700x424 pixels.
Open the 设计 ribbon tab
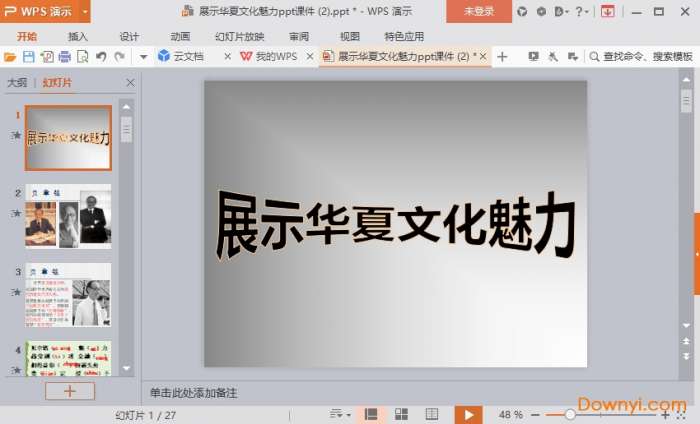click(129, 37)
